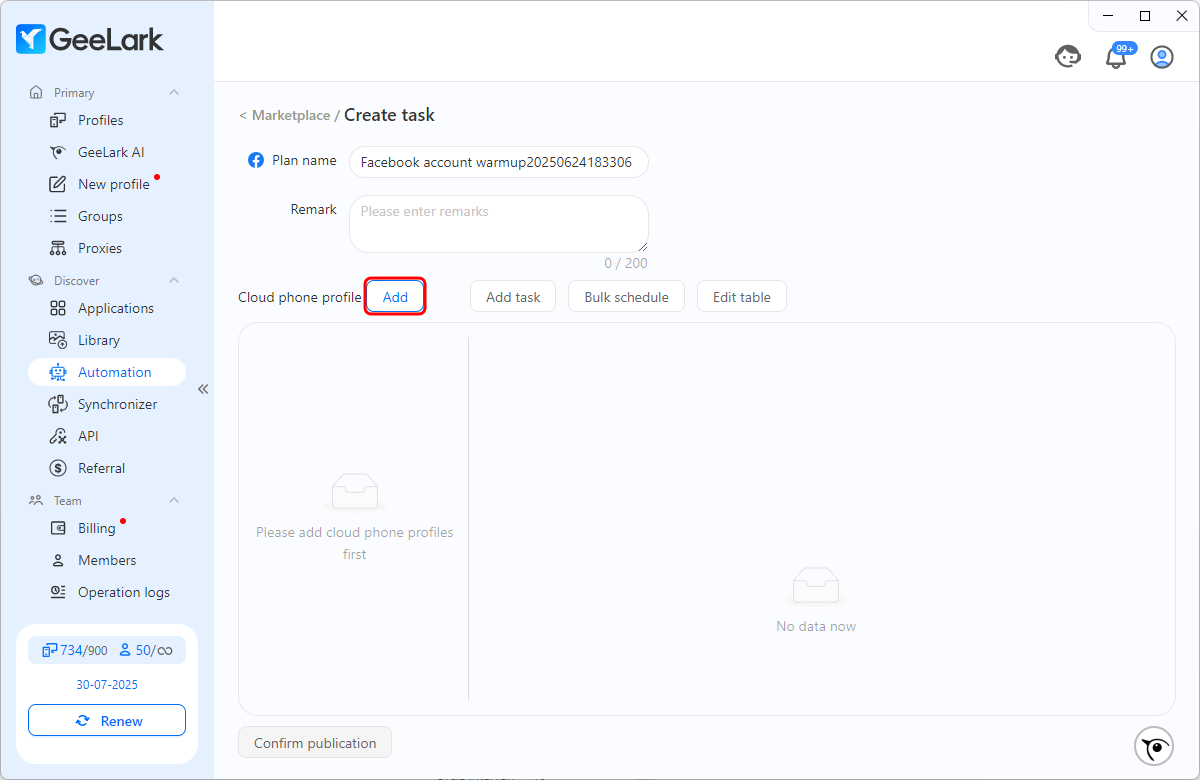Viewport: 1200px width, 780px height.
Task: Click the Remark field label
Action: pyautogui.click(x=313, y=209)
